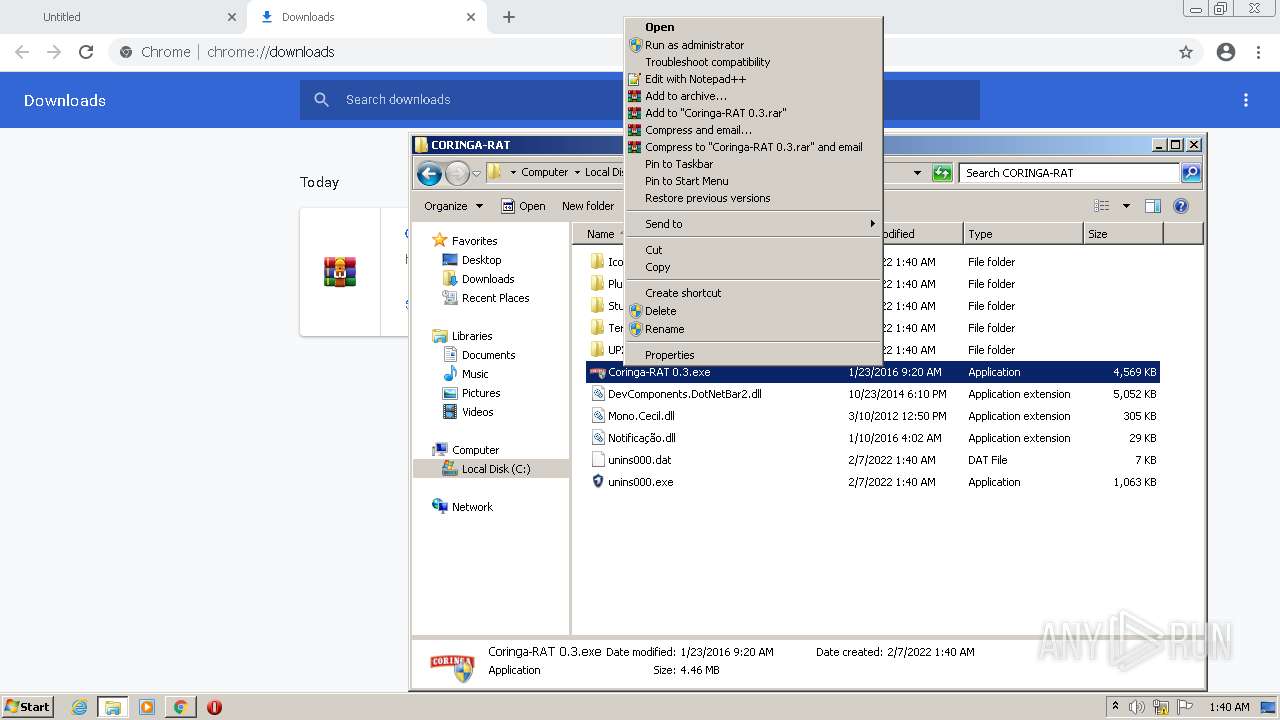Click Chrome reload page button
The image size is (1280, 720).
click(x=86, y=52)
